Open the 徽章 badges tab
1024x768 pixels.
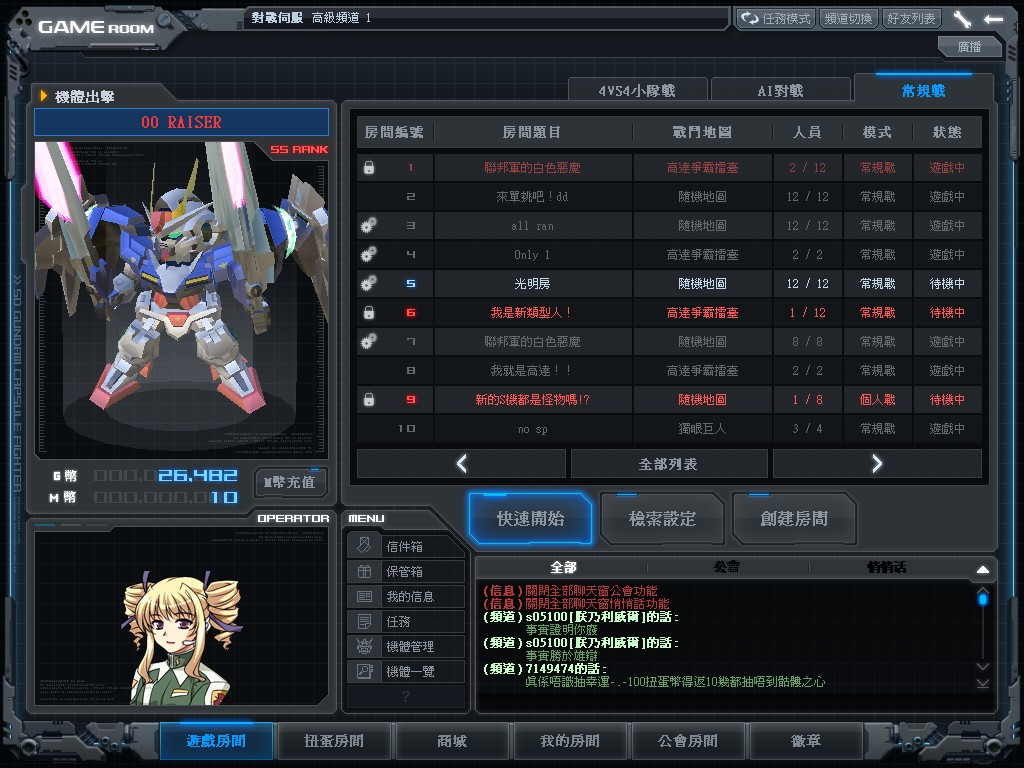(806, 741)
